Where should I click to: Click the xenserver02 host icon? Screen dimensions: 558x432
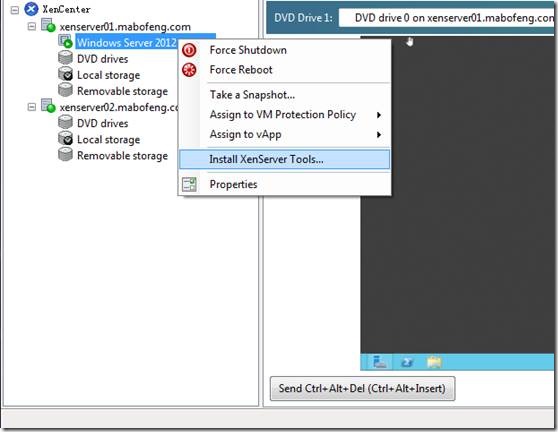coord(48,106)
